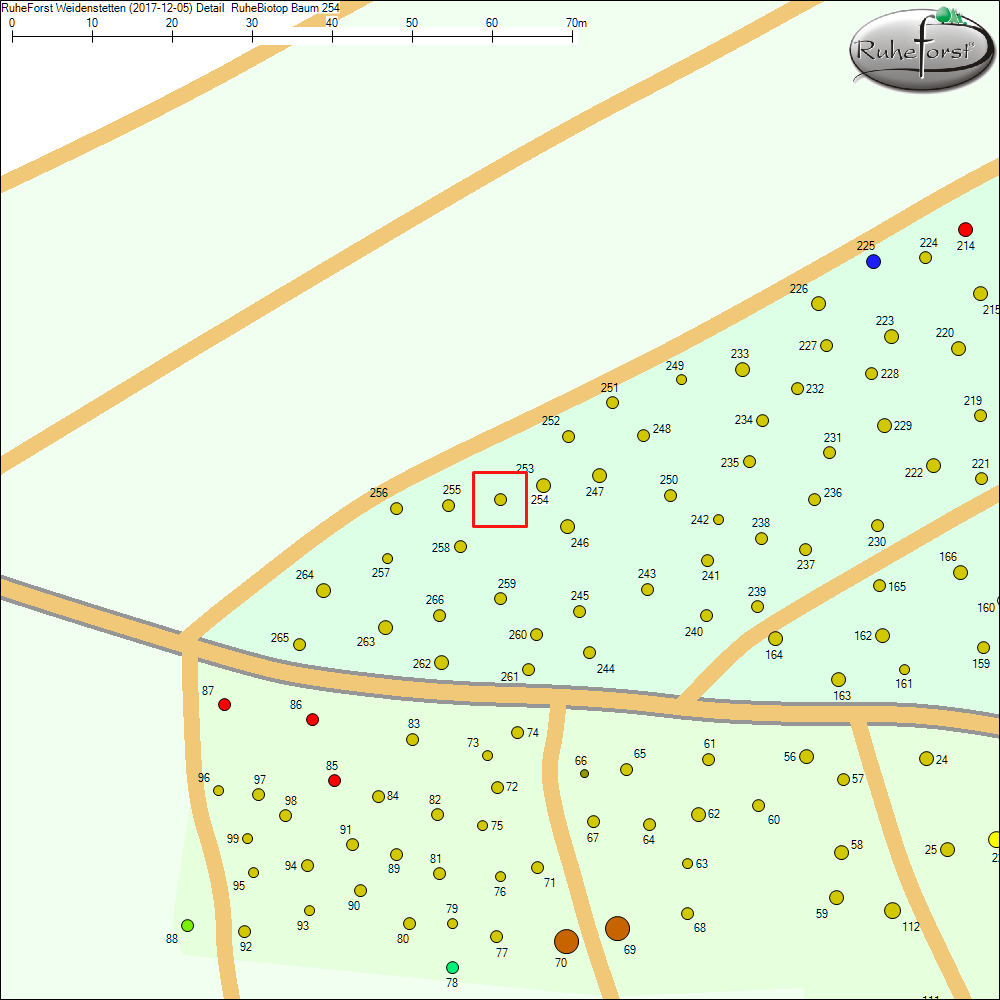
Task: Click the green tree marker 88
Action: 189,925
